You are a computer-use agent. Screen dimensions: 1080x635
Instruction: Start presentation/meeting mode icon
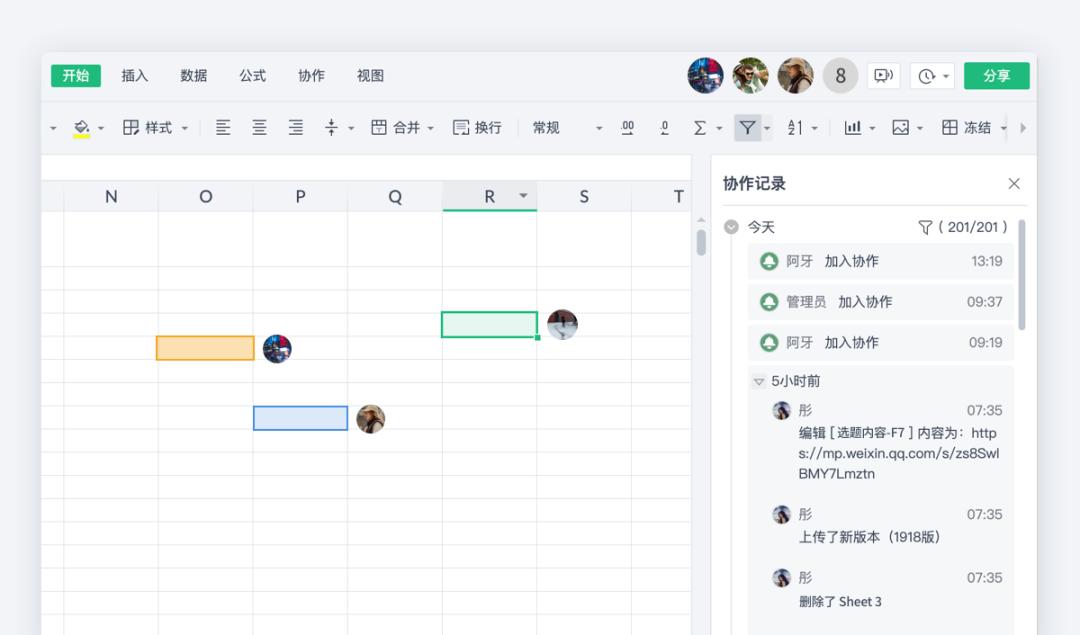[x=884, y=76]
